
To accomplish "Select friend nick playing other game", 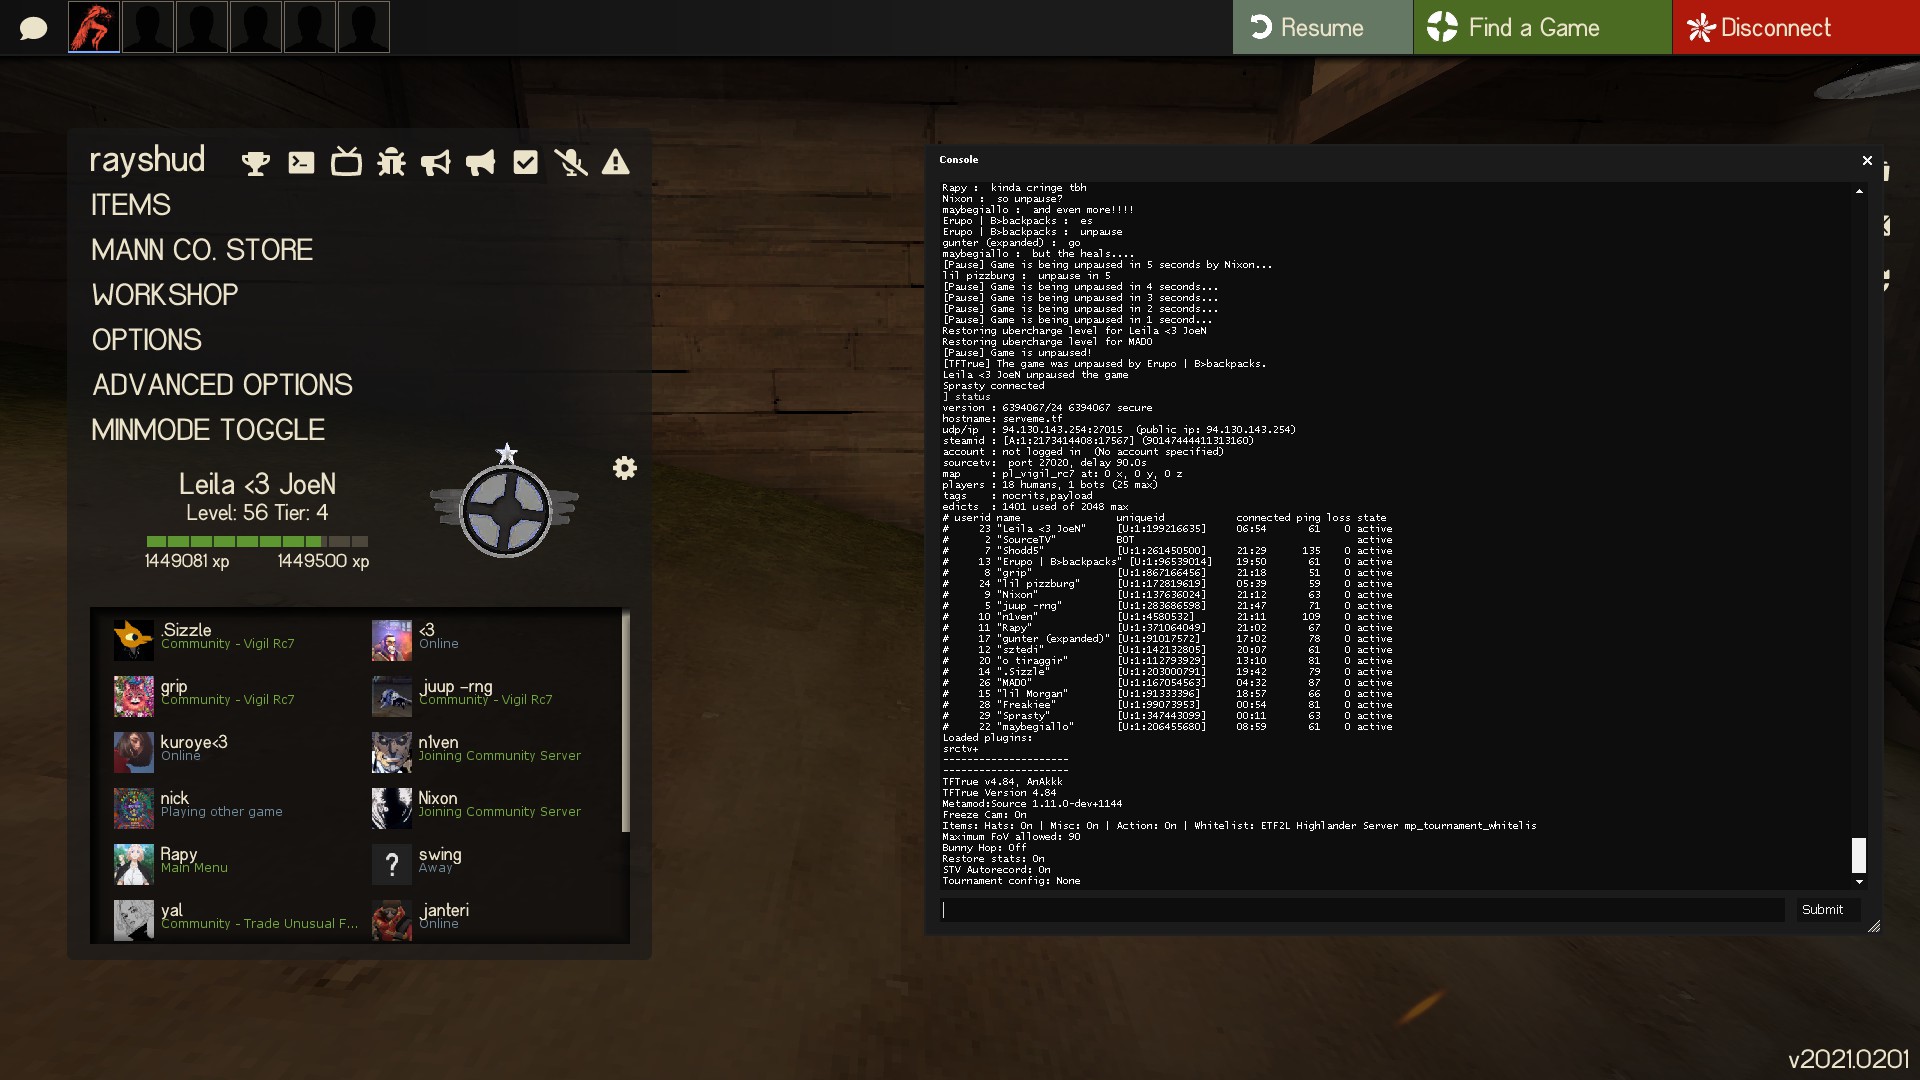I will [x=235, y=807].
